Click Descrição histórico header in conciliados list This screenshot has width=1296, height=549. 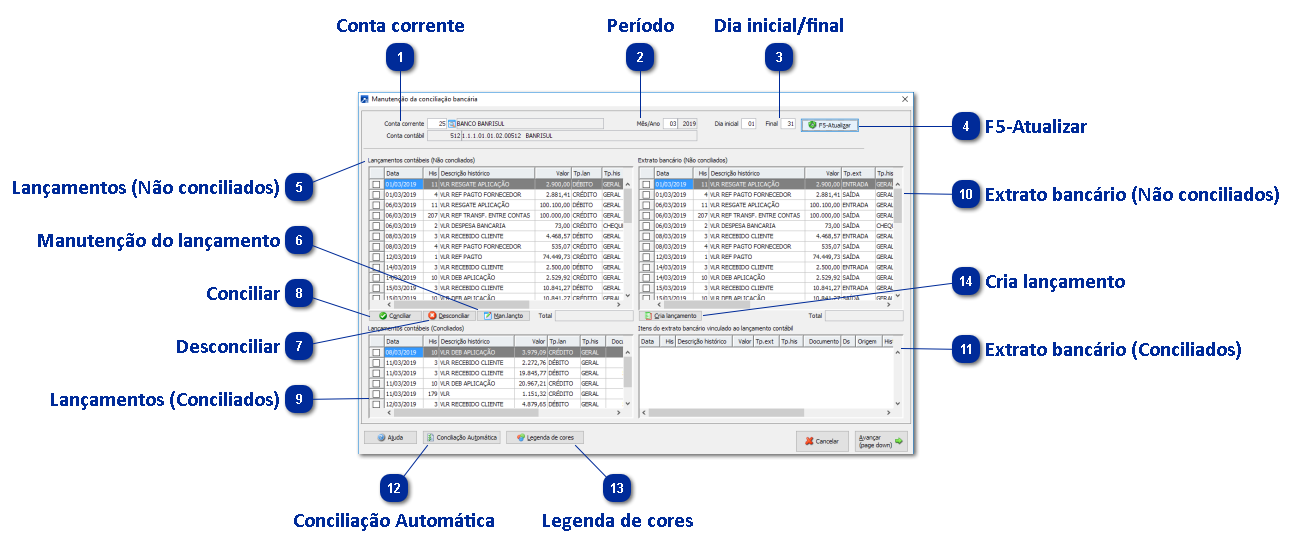coord(478,341)
